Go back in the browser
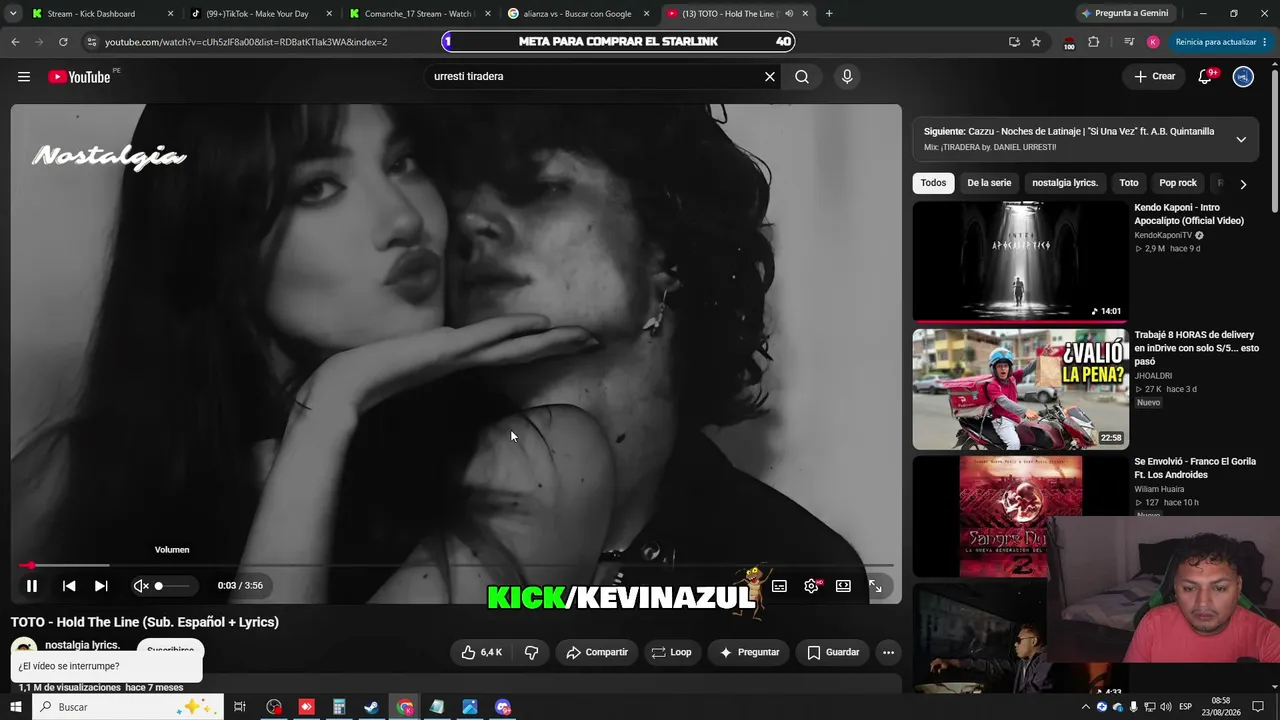The width and height of the screenshot is (1280, 720). click(15, 42)
